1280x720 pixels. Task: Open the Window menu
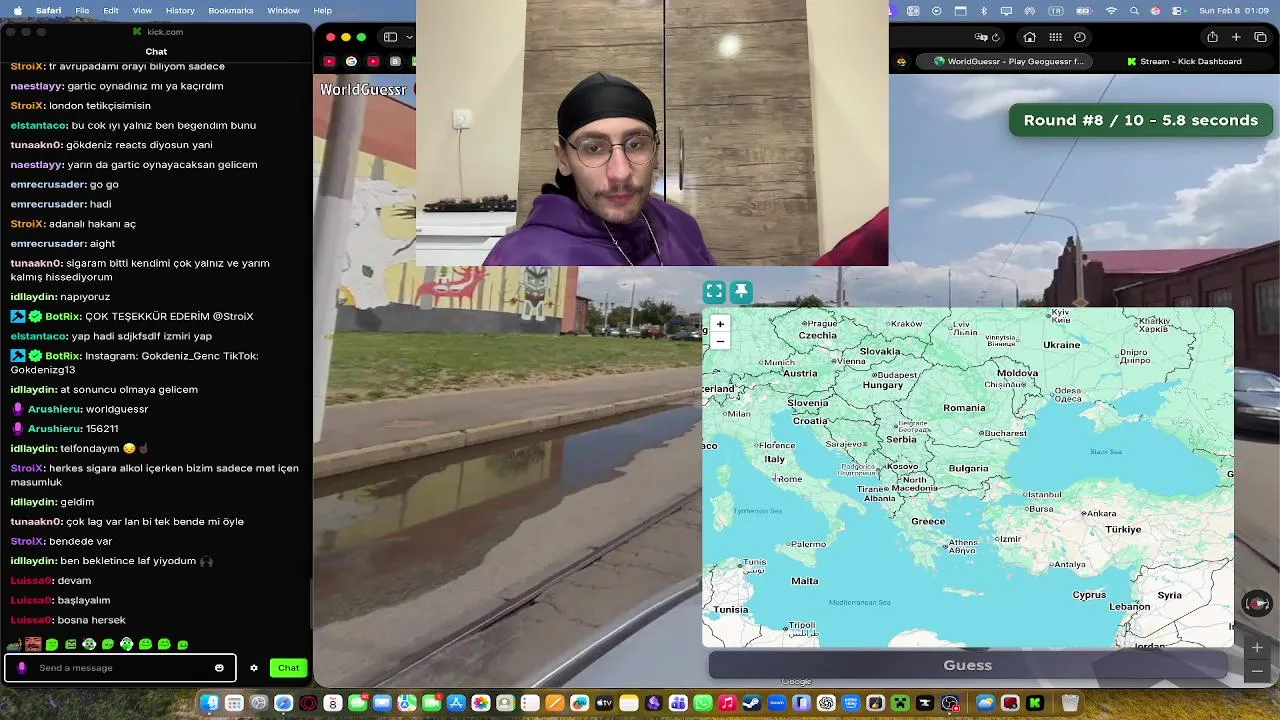(x=283, y=10)
